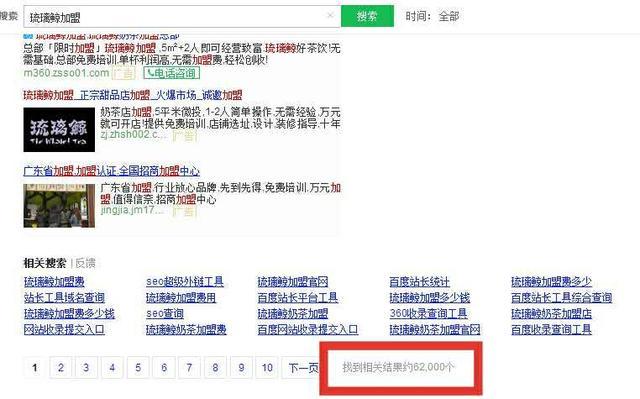
Task: Go to results page 3
Action: 86,368
